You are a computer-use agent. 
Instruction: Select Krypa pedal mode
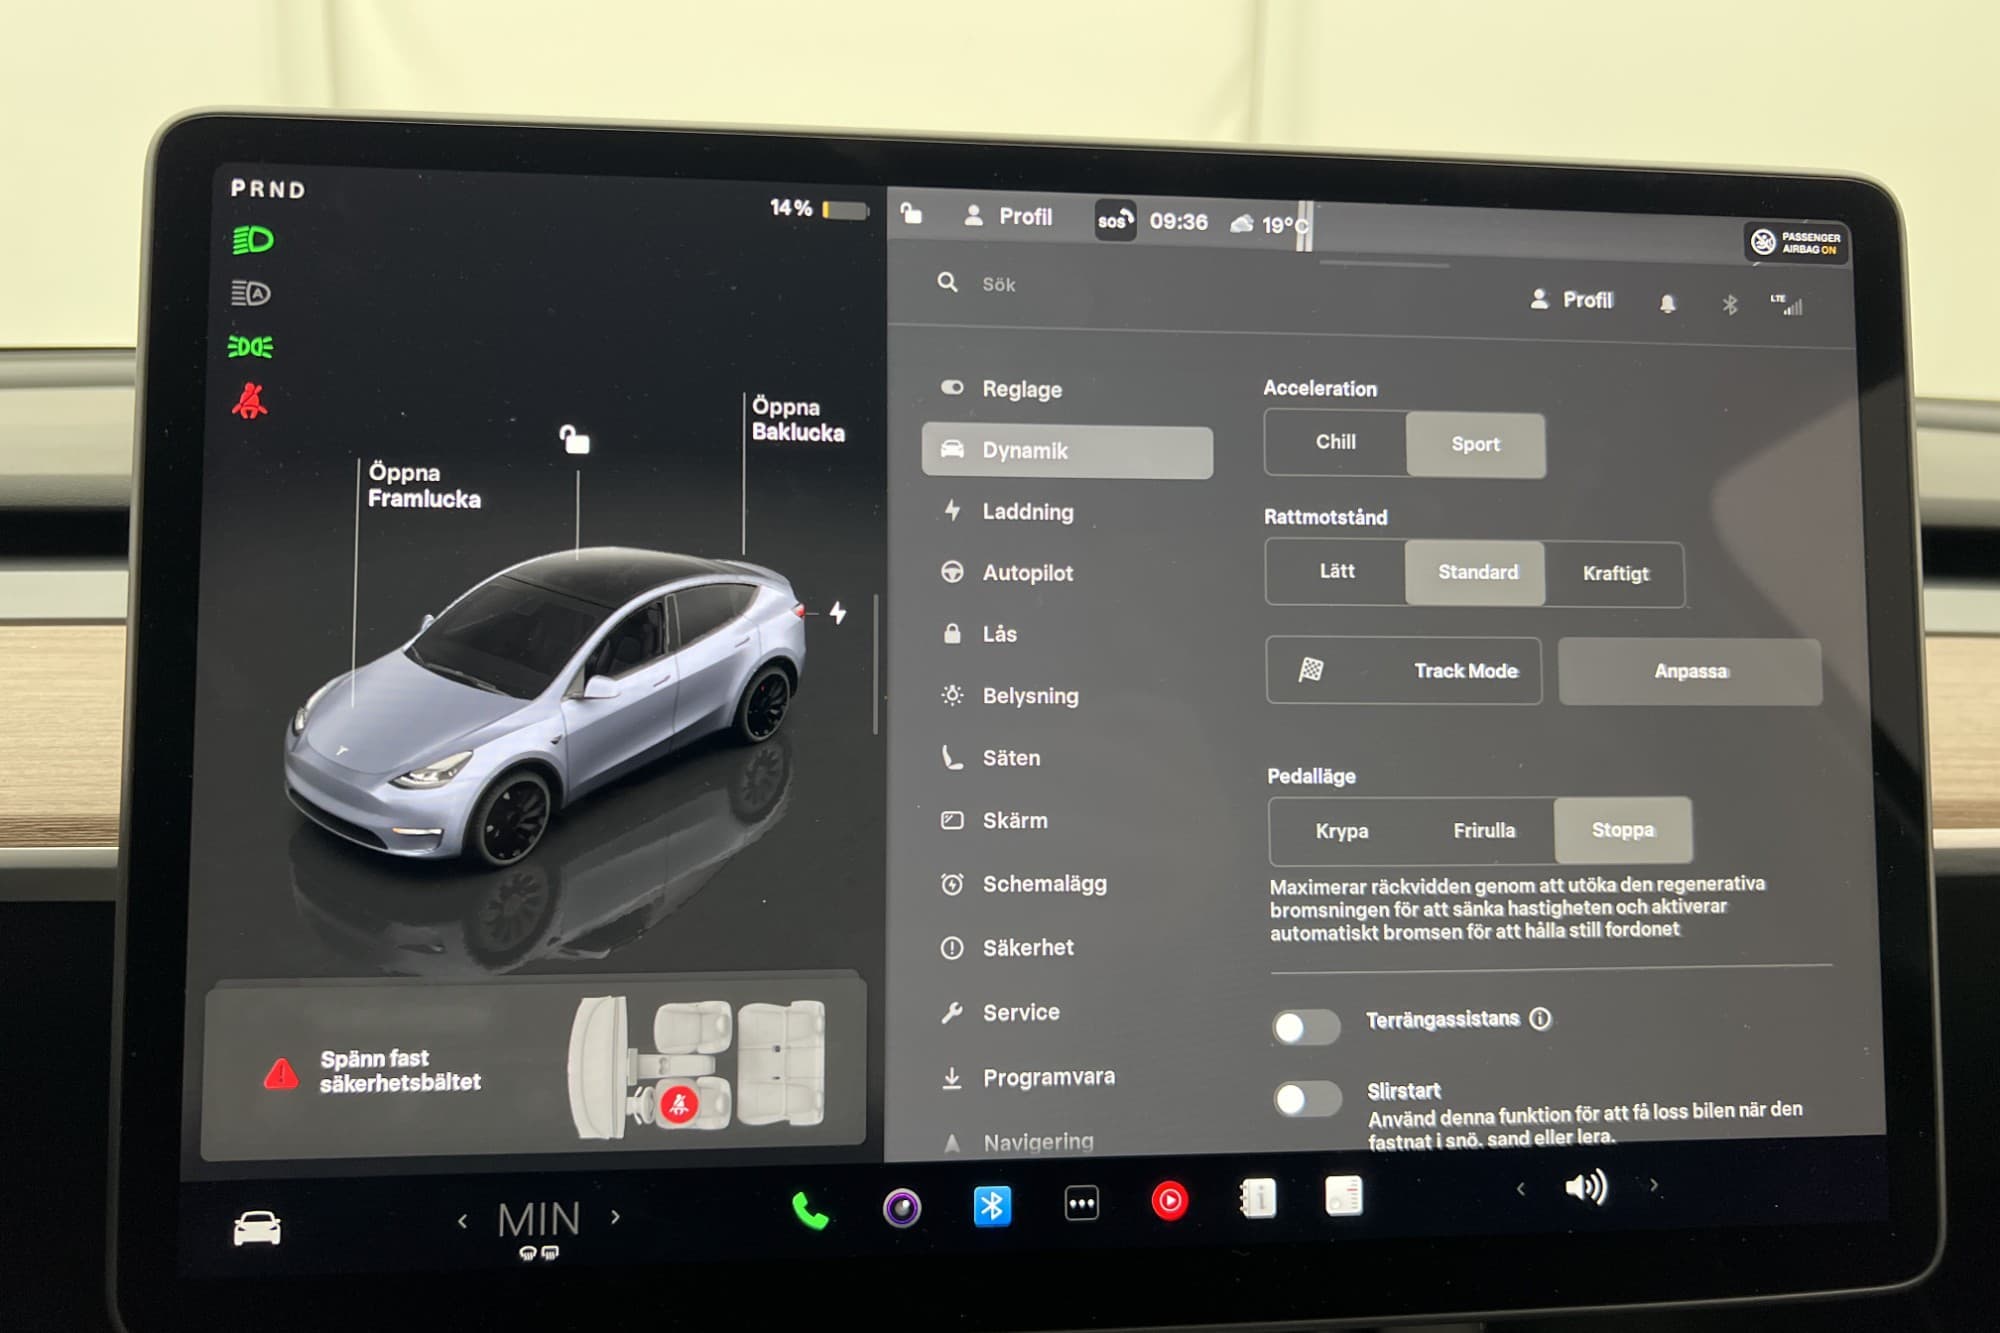tap(1342, 831)
